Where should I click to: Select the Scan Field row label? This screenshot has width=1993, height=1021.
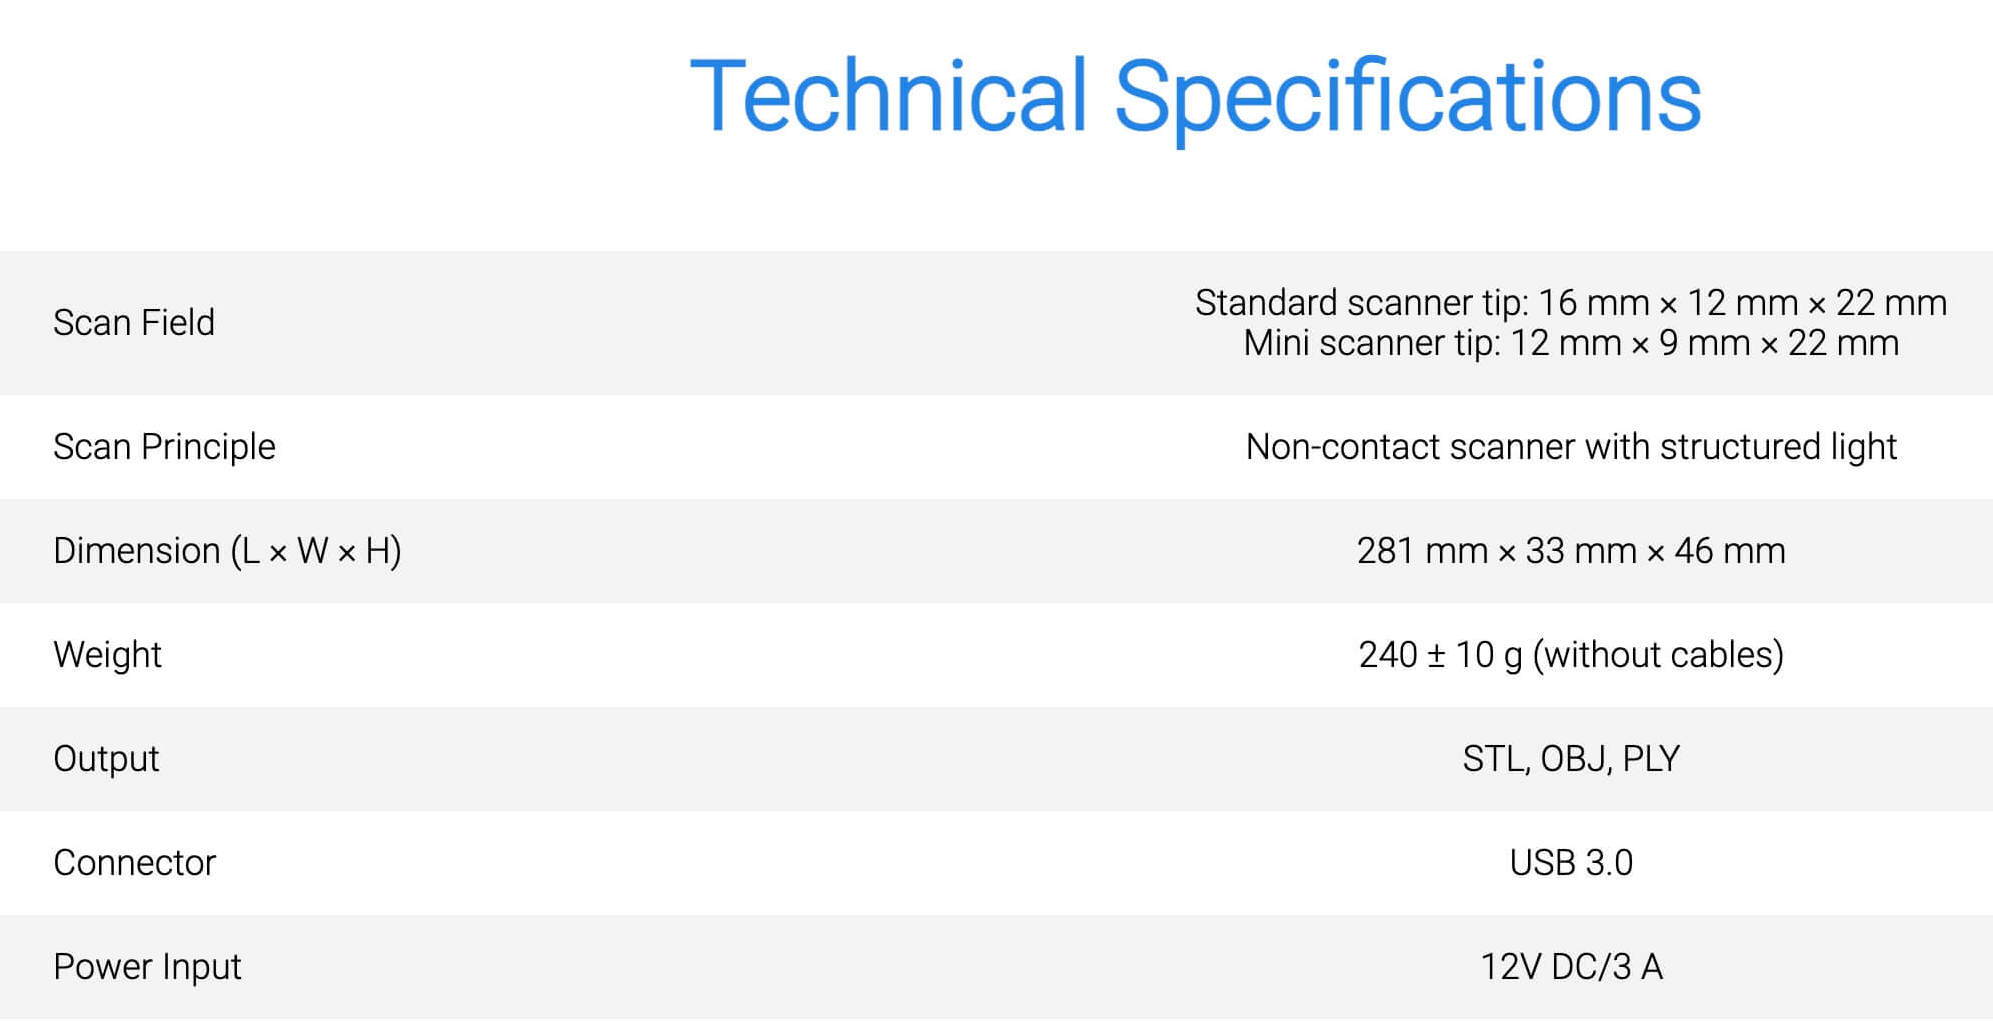click(134, 323)
